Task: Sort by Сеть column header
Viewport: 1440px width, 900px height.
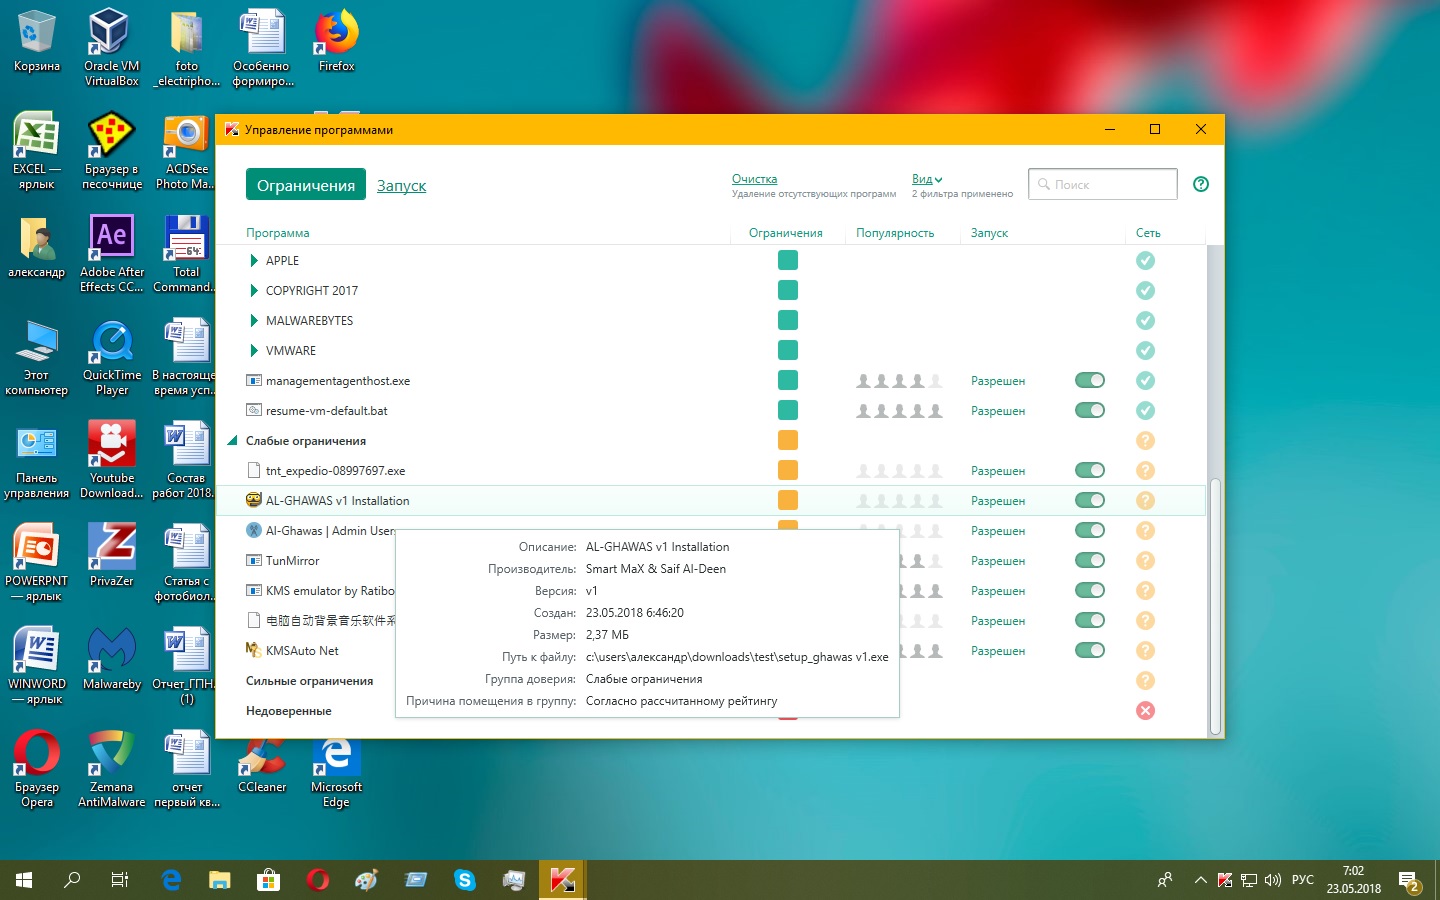Action: [x=1148, y=233]
